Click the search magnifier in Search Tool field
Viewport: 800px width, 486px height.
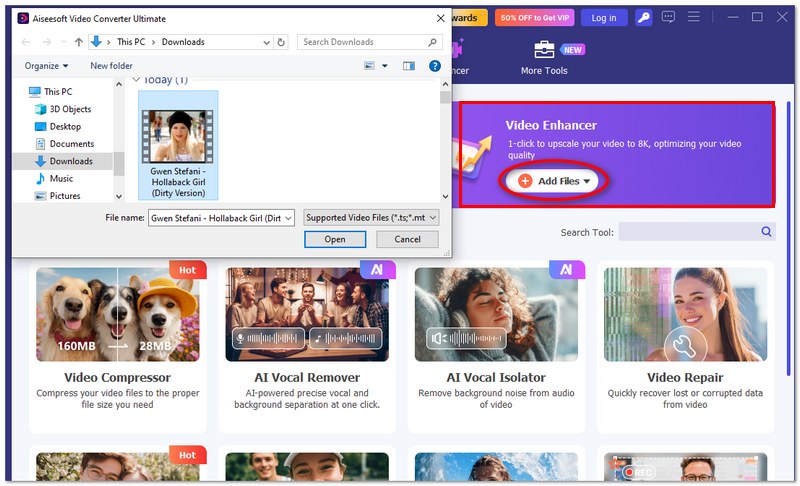(x=766, y=232)
